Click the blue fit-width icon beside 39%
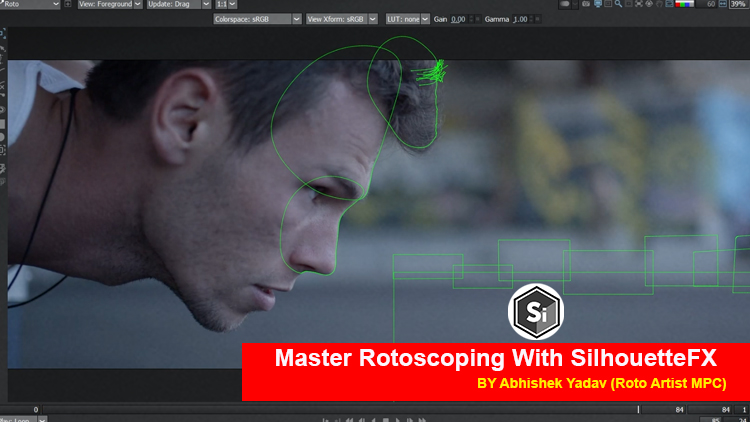Image resolution: width=750 pixels, height=422 pixels. (723, 4)
